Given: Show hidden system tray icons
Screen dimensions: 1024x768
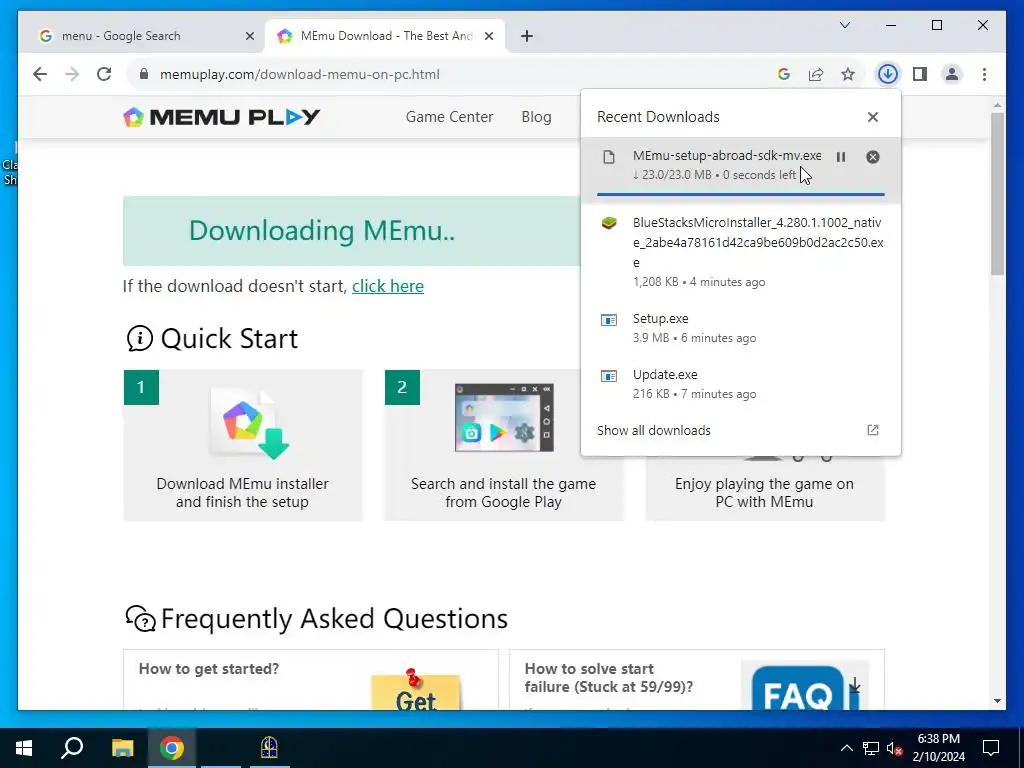Looking at the screenshot, I should [x=846, y=748].
